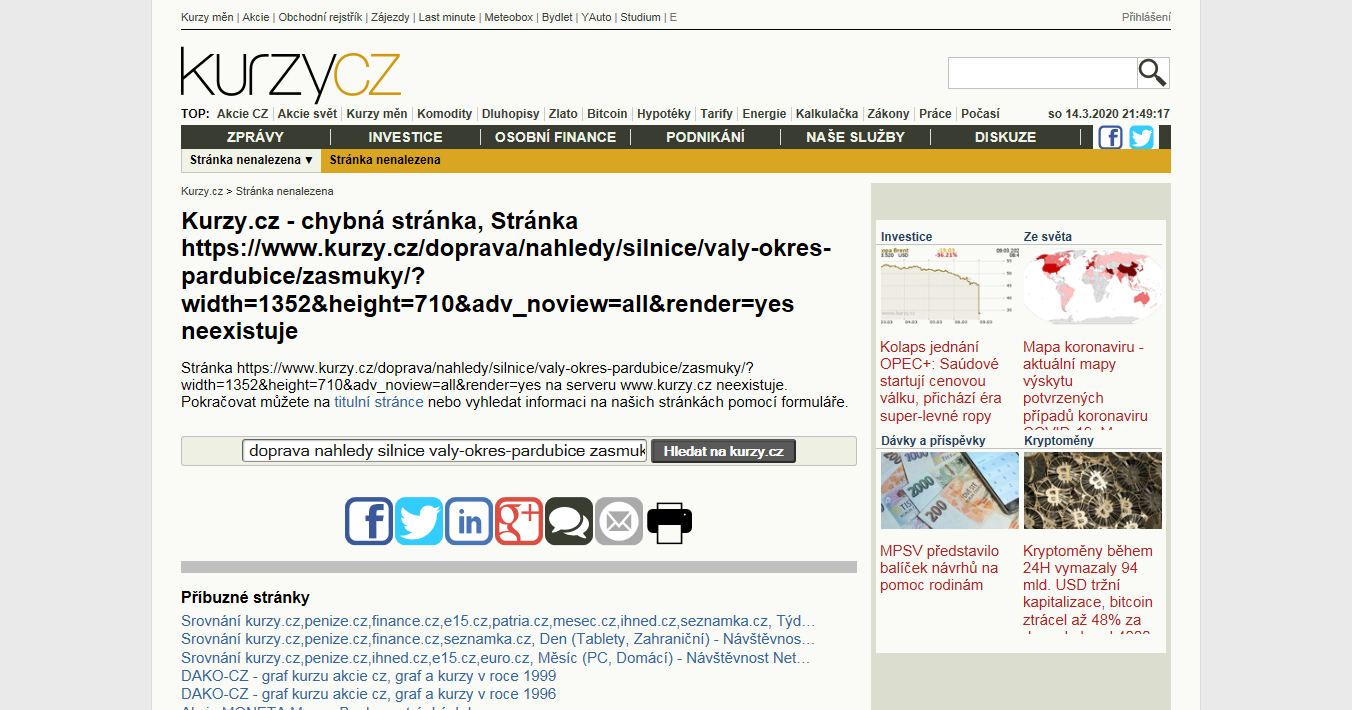Click the header search text field
Viewport: 1352px width, 710px height.
pyautogui.click(x=1042, y=73)
